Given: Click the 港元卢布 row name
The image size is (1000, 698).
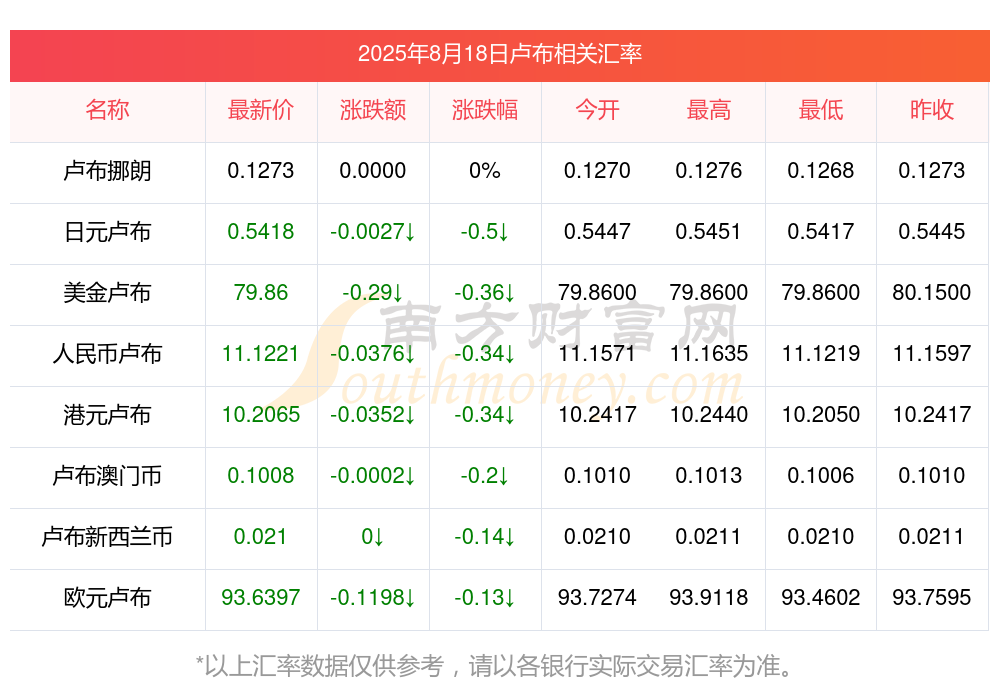Looking at the screenshot, I should (x=107, y=415).
